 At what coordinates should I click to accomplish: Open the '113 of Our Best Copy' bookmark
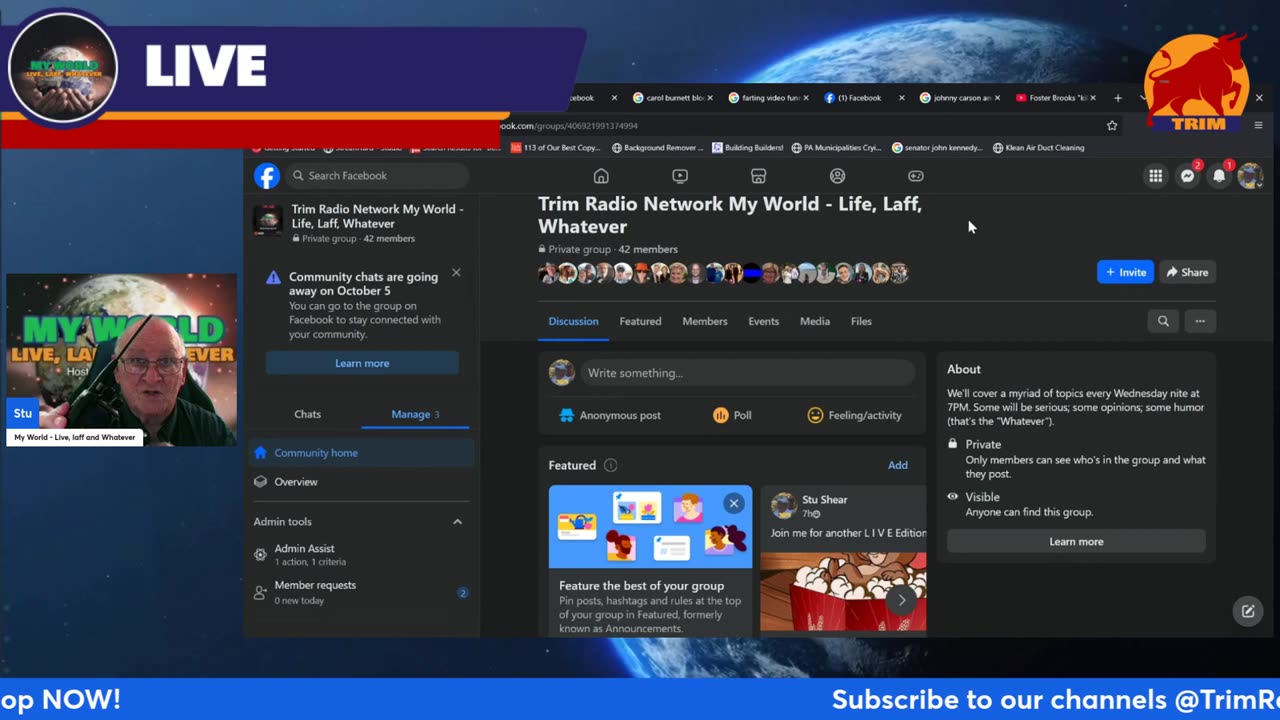[x=555, y=148]
